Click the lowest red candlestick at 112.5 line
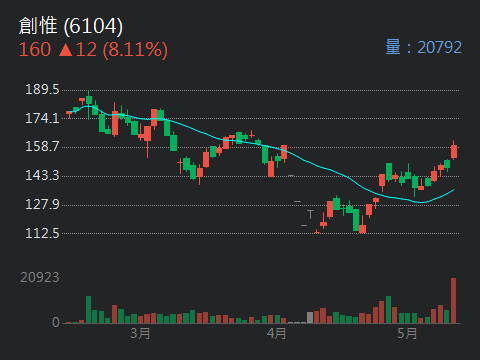The height and width of the screenshot is (360, 480). pyautogui.click(x=362, y=228)
